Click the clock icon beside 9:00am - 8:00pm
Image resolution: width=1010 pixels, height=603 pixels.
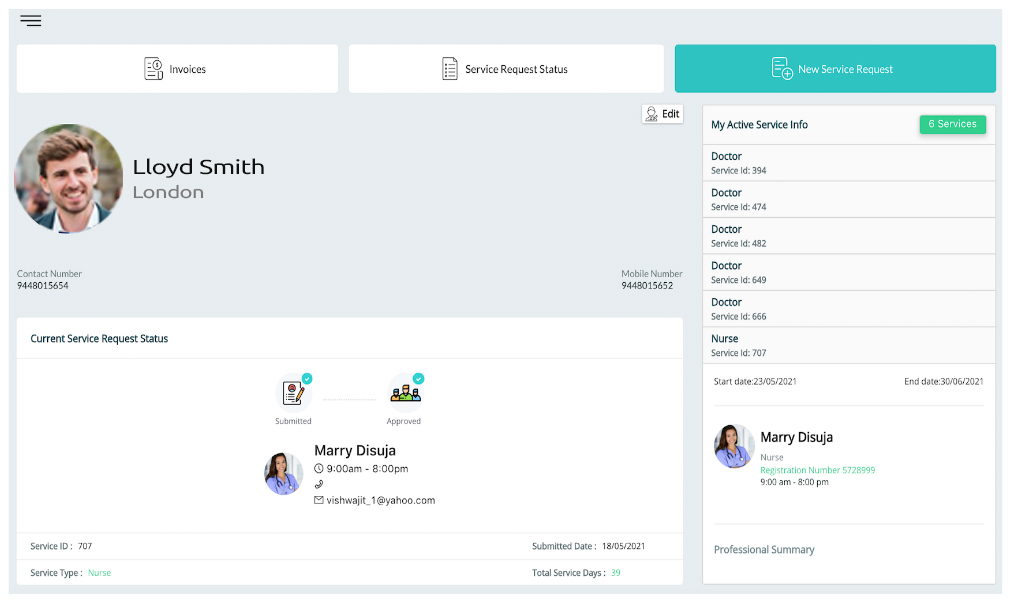point(319,468)
